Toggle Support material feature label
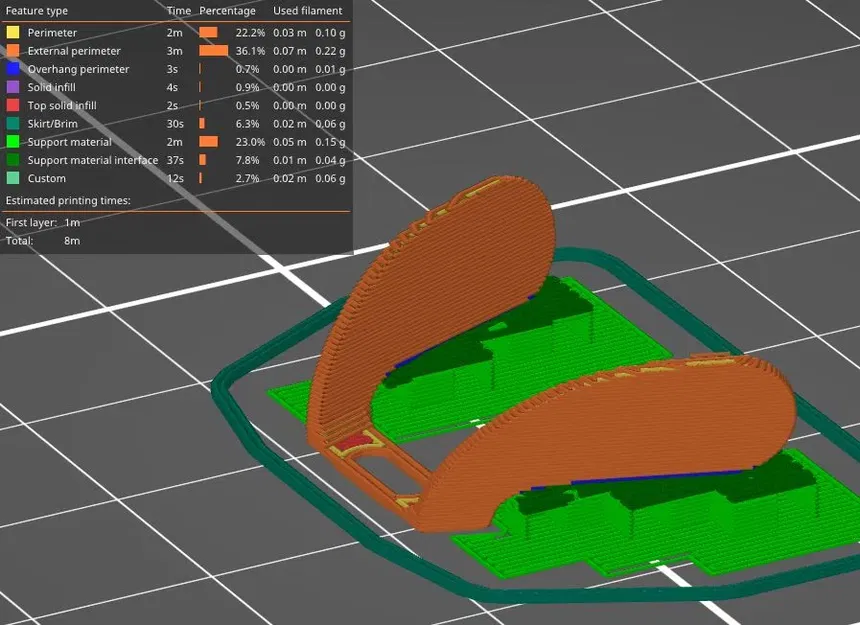The width and height of the screenshot is (860, 625). 70,142
